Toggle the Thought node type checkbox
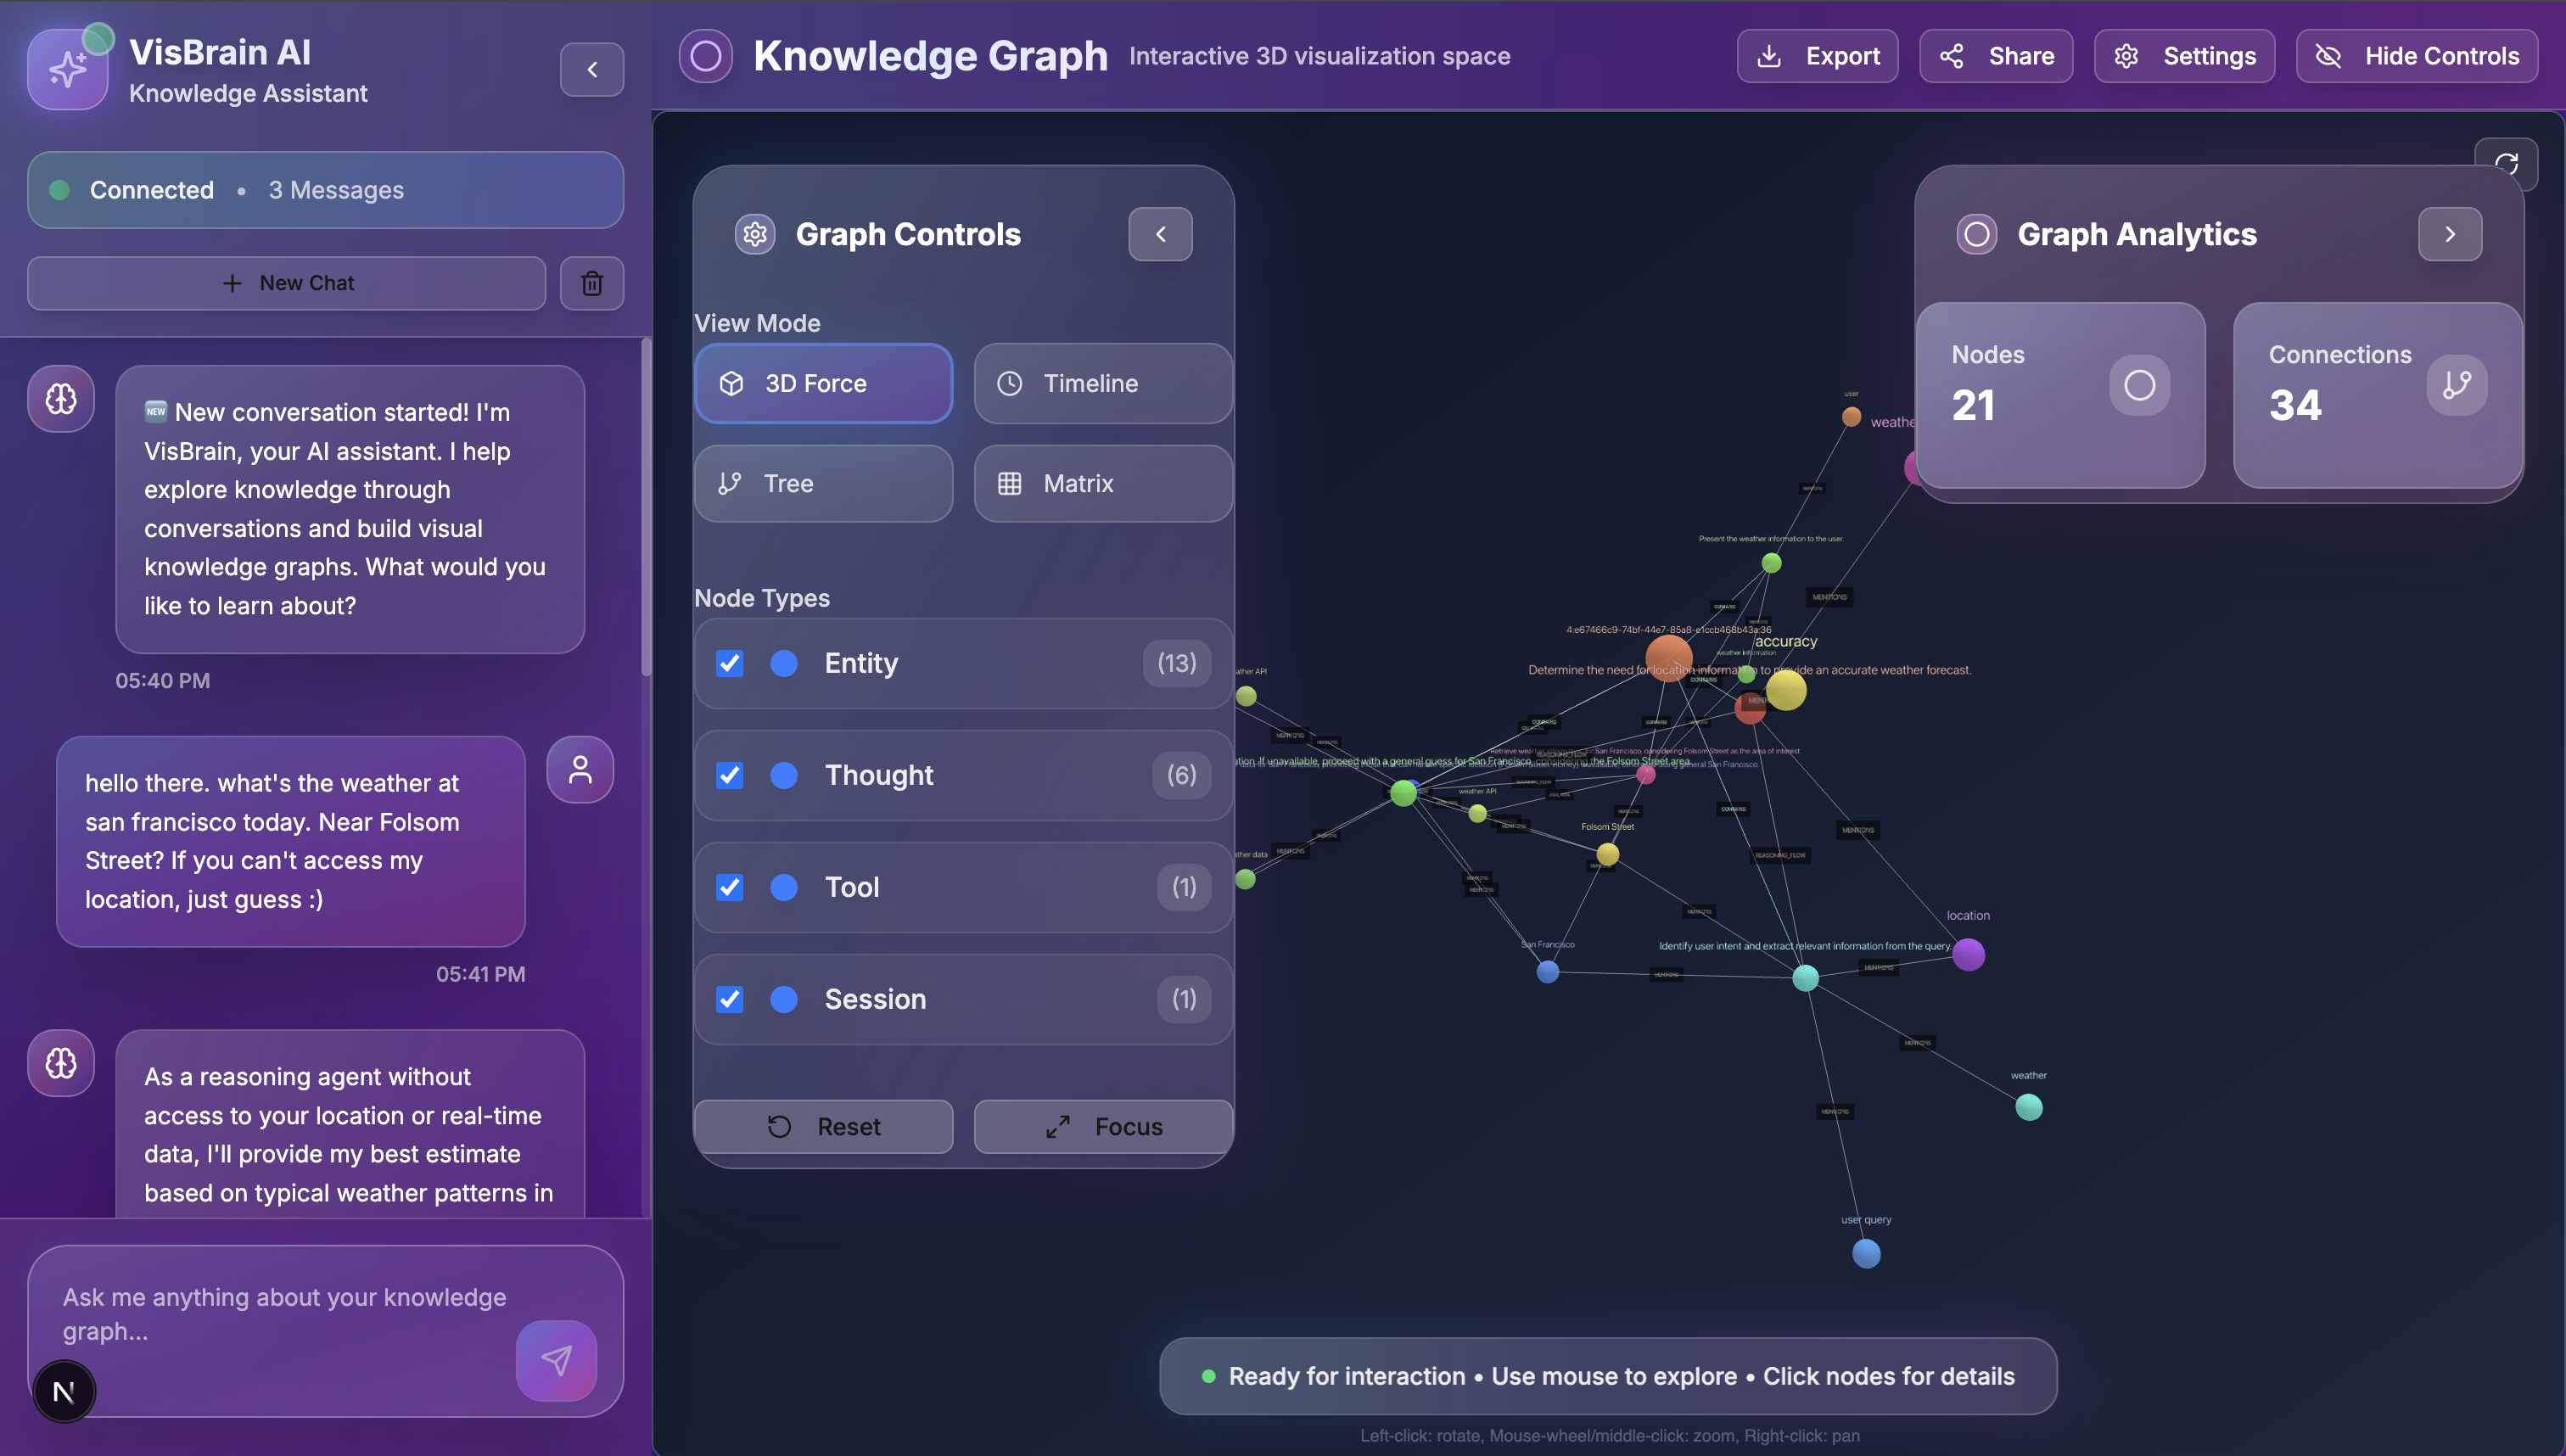This screenshot has width=2566, height=1456. [x=730, y=775]
